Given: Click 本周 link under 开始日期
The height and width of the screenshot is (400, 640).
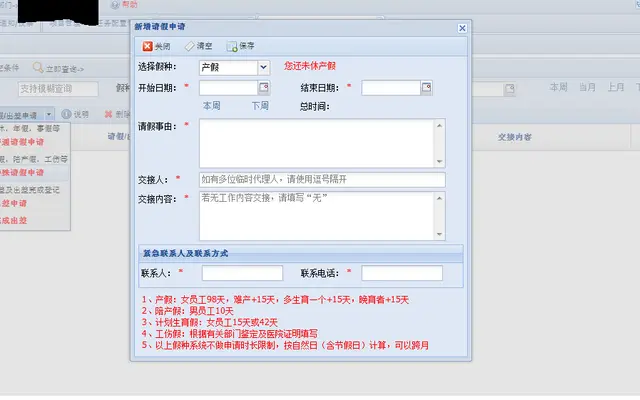Looking at the screenshot, I should click(x=211, y=106).
